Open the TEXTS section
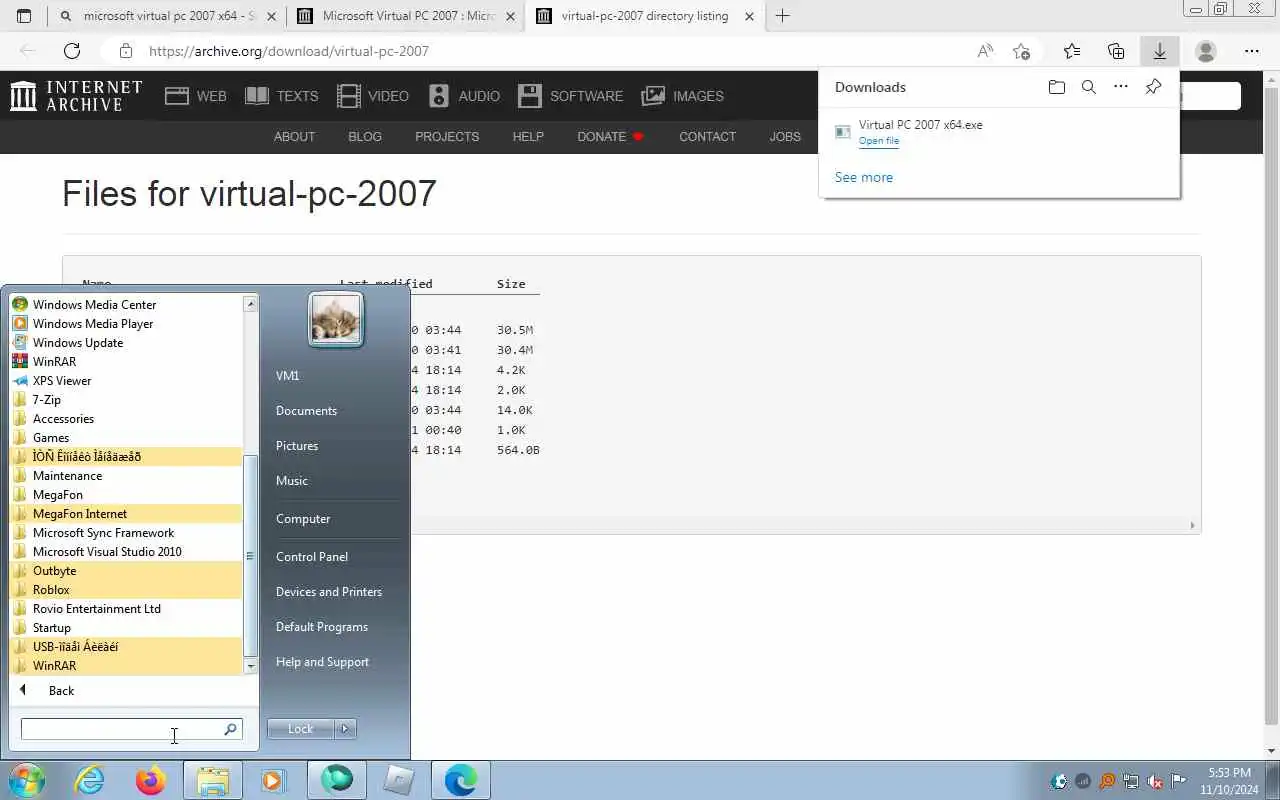 pyautogui.click(x=282, y=96)
